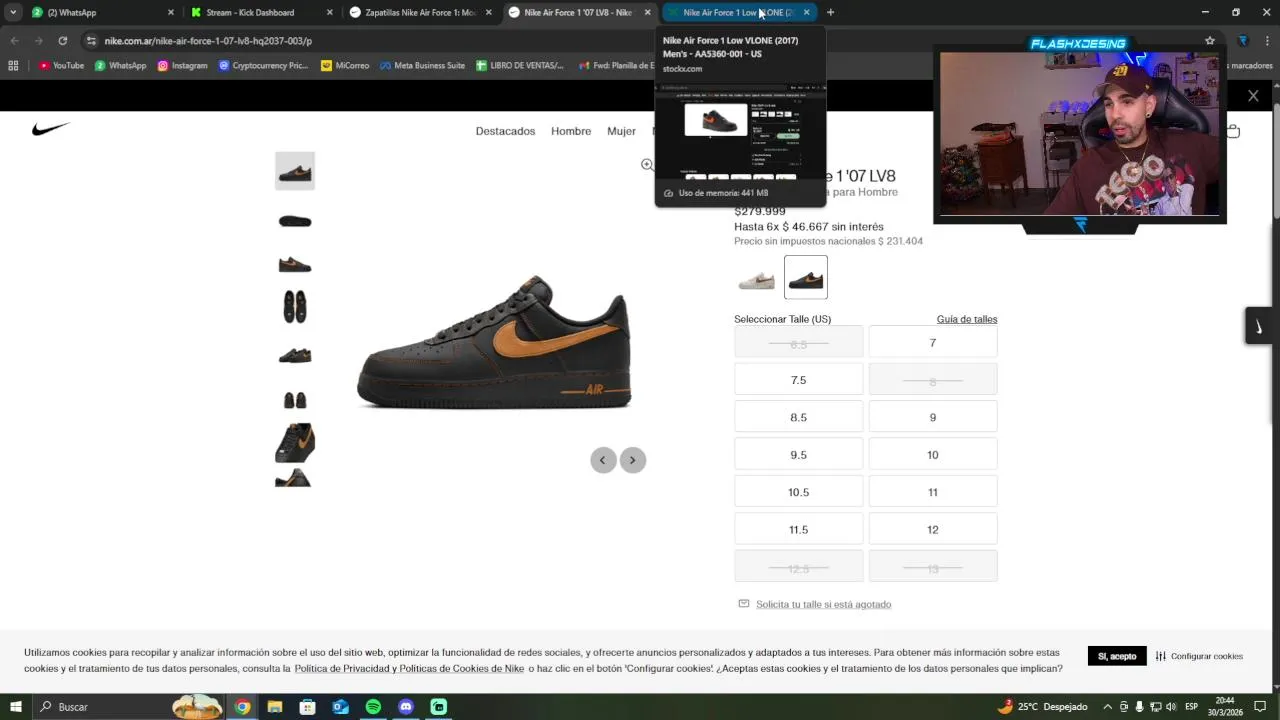The width and height of the screenshot is (1280, 720).
Task: Click the zoom magnifier on product image
Action: click(x=647, y=165)
